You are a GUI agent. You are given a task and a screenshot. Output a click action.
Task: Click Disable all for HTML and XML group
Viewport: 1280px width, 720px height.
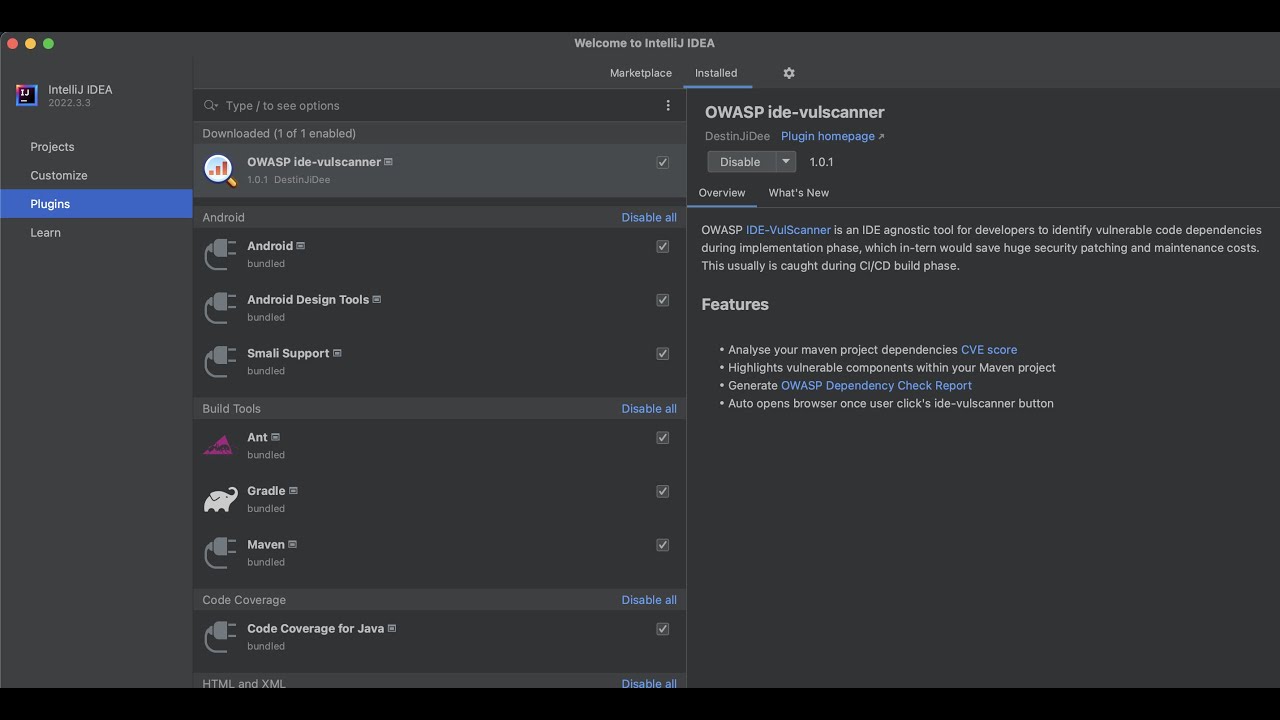click(x=649, y=683)
